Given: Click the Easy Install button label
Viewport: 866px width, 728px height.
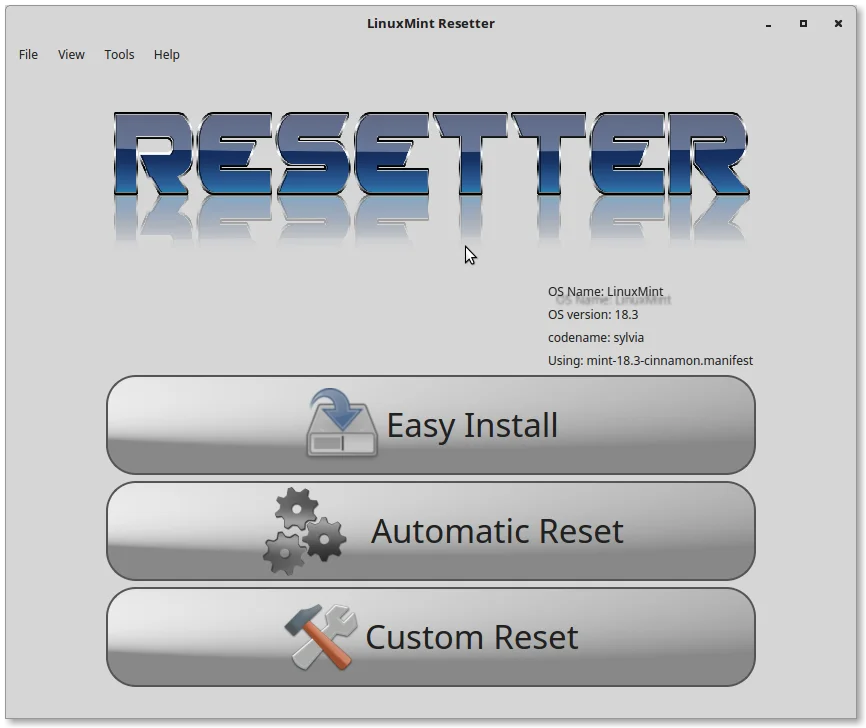Looking at the screenshot, I should [472, 425].
